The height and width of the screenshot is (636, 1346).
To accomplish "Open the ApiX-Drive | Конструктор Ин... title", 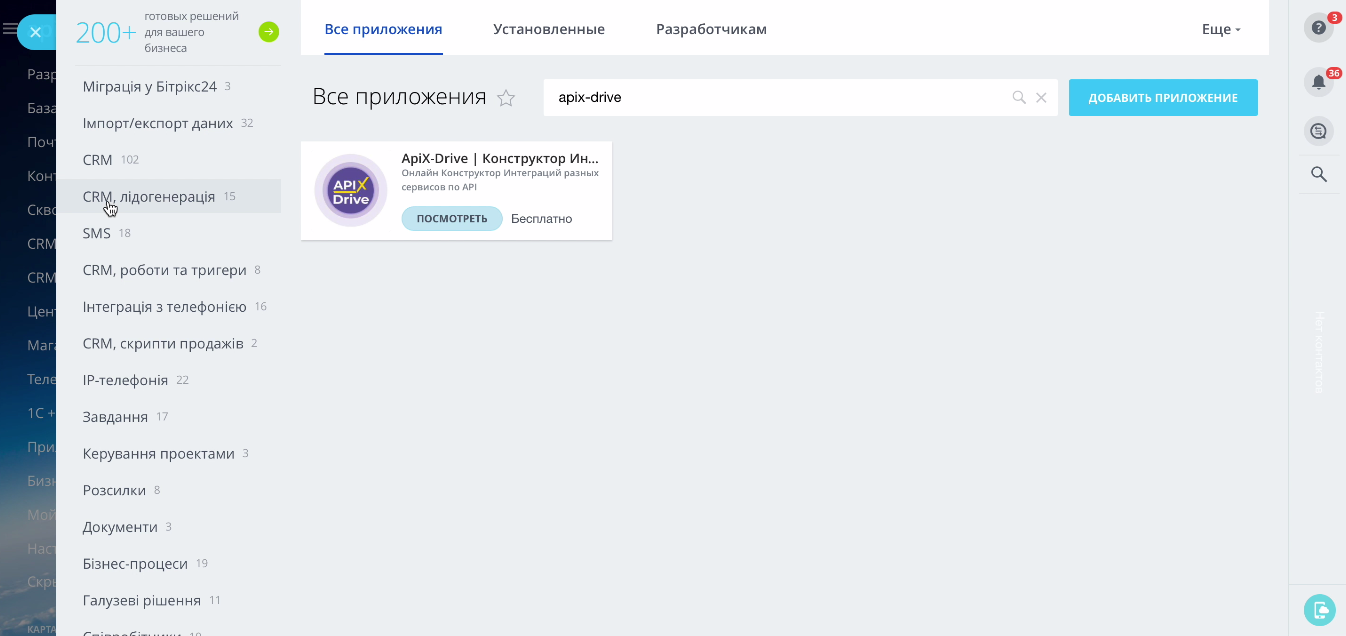I will coord(500,158).
